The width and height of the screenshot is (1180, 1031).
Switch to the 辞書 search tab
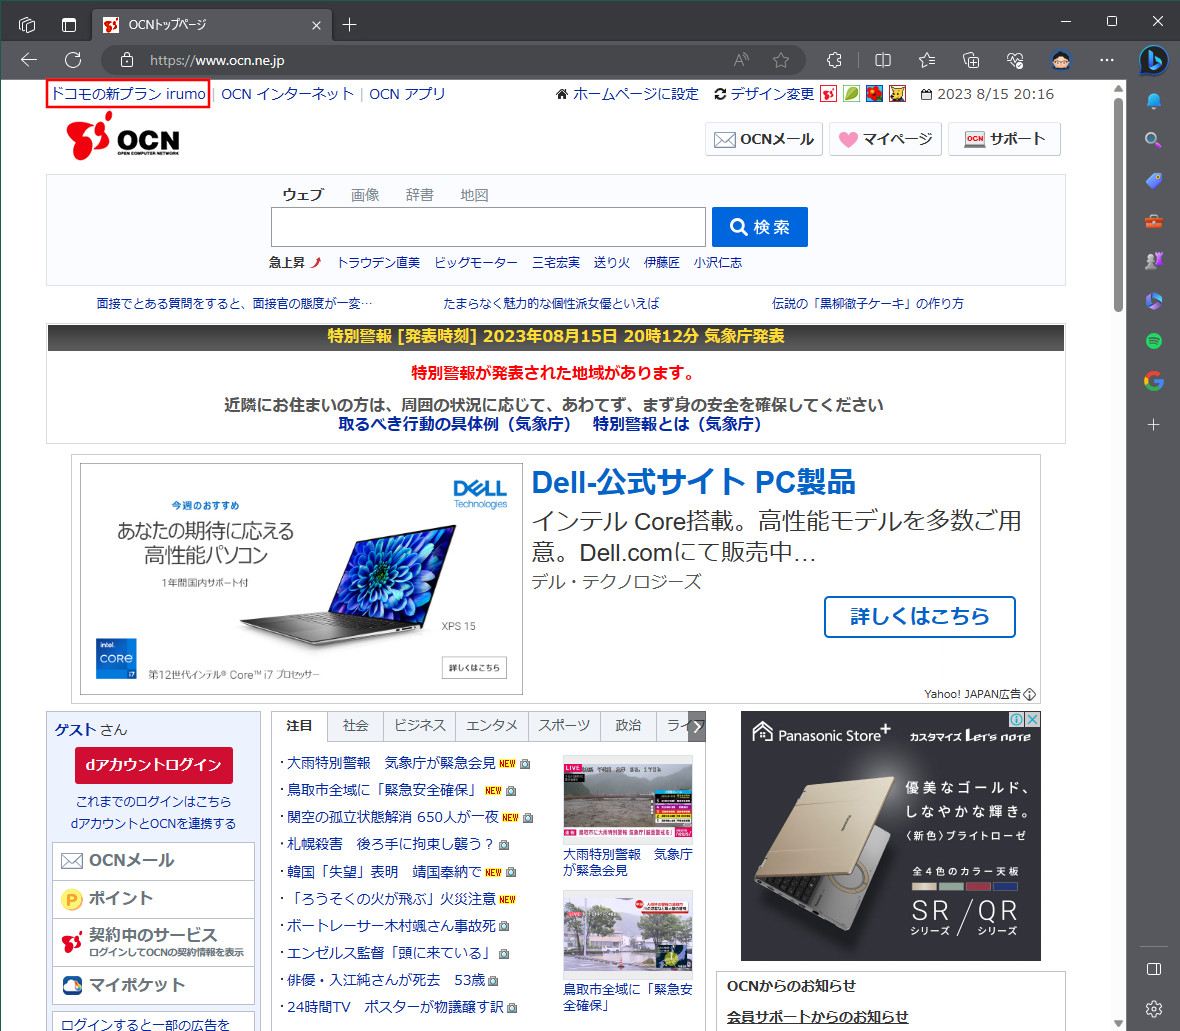coord(419,195)
